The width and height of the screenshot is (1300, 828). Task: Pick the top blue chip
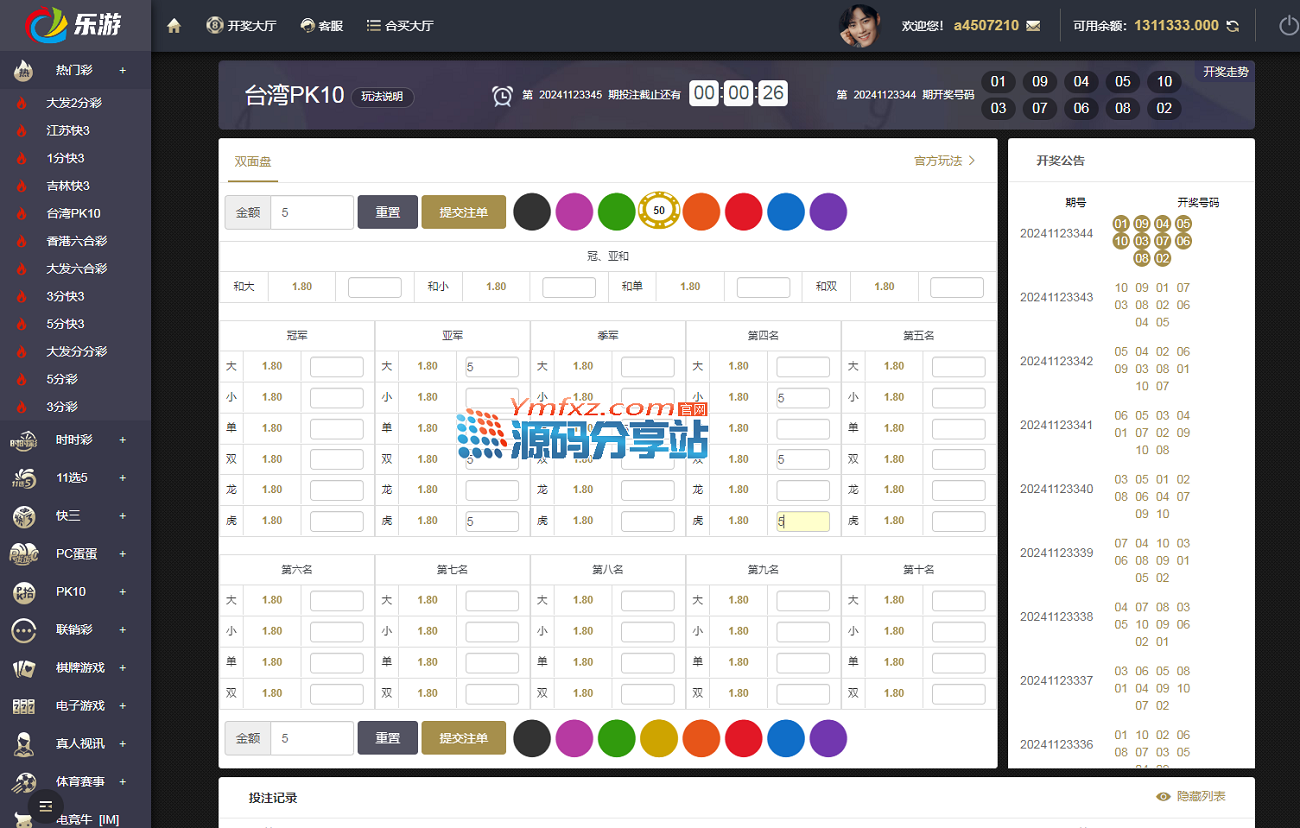tap(785, 212)
